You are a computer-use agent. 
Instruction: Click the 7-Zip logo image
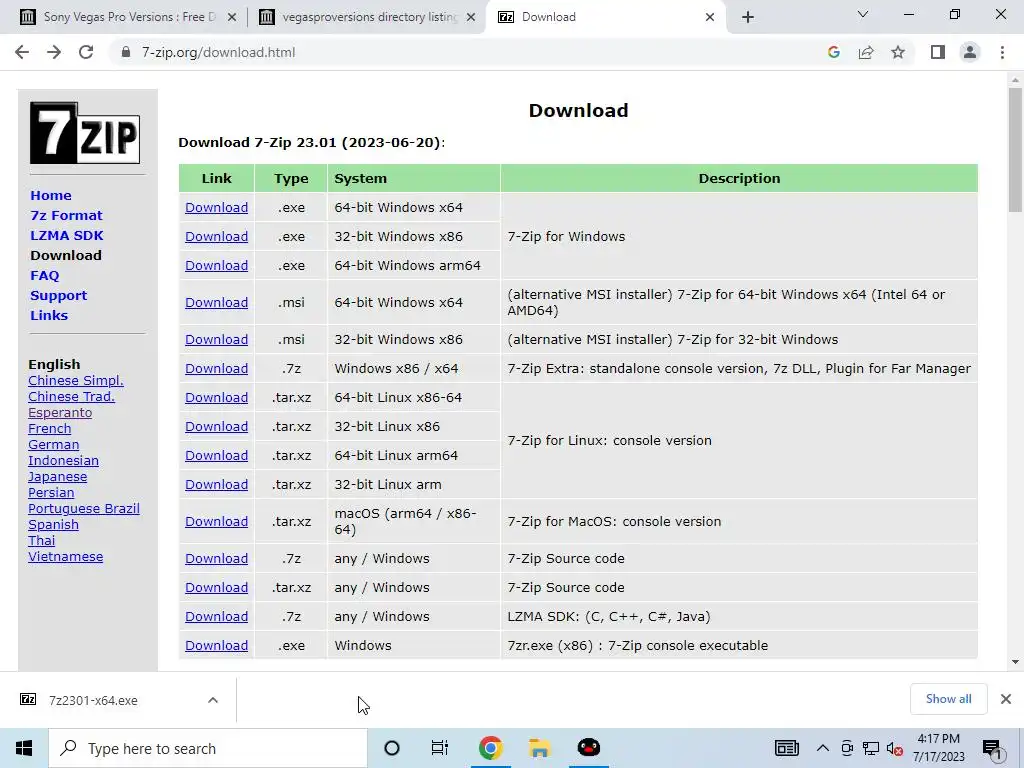pos(85,133)
